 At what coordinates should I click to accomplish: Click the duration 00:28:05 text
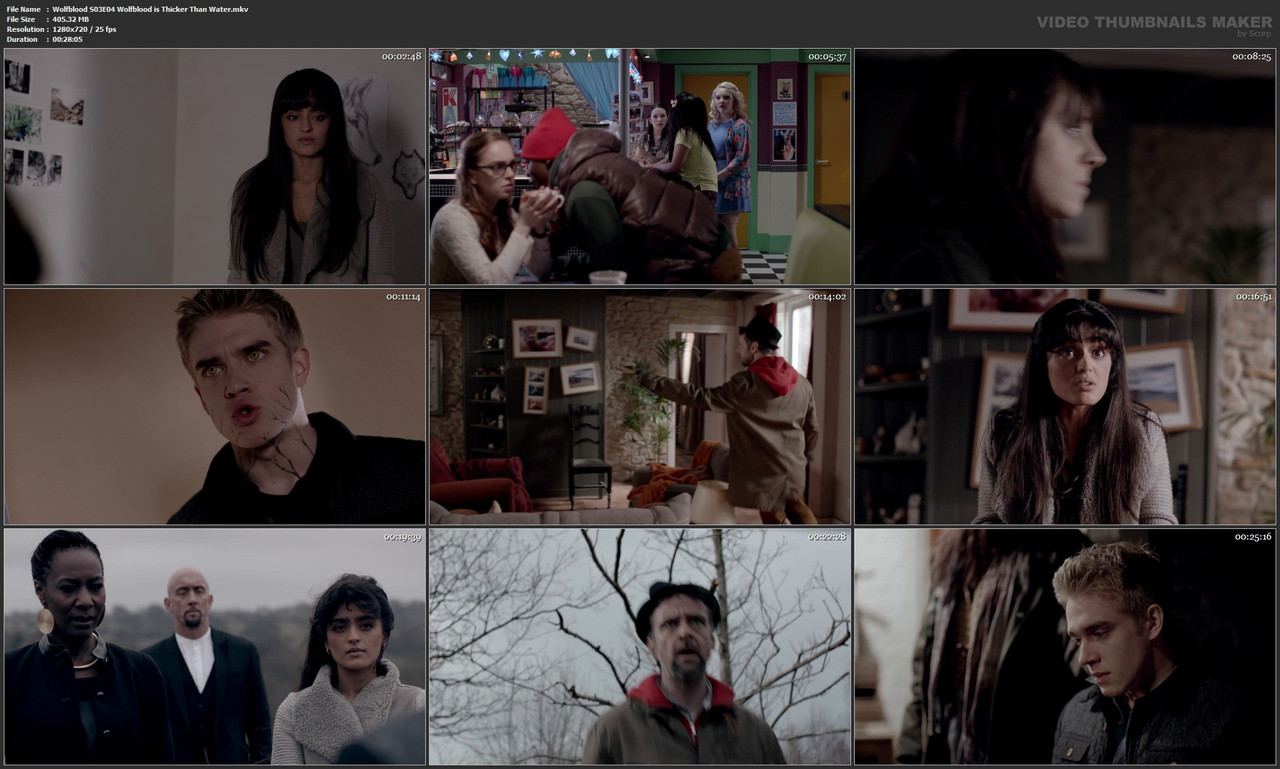click(67, 39)
